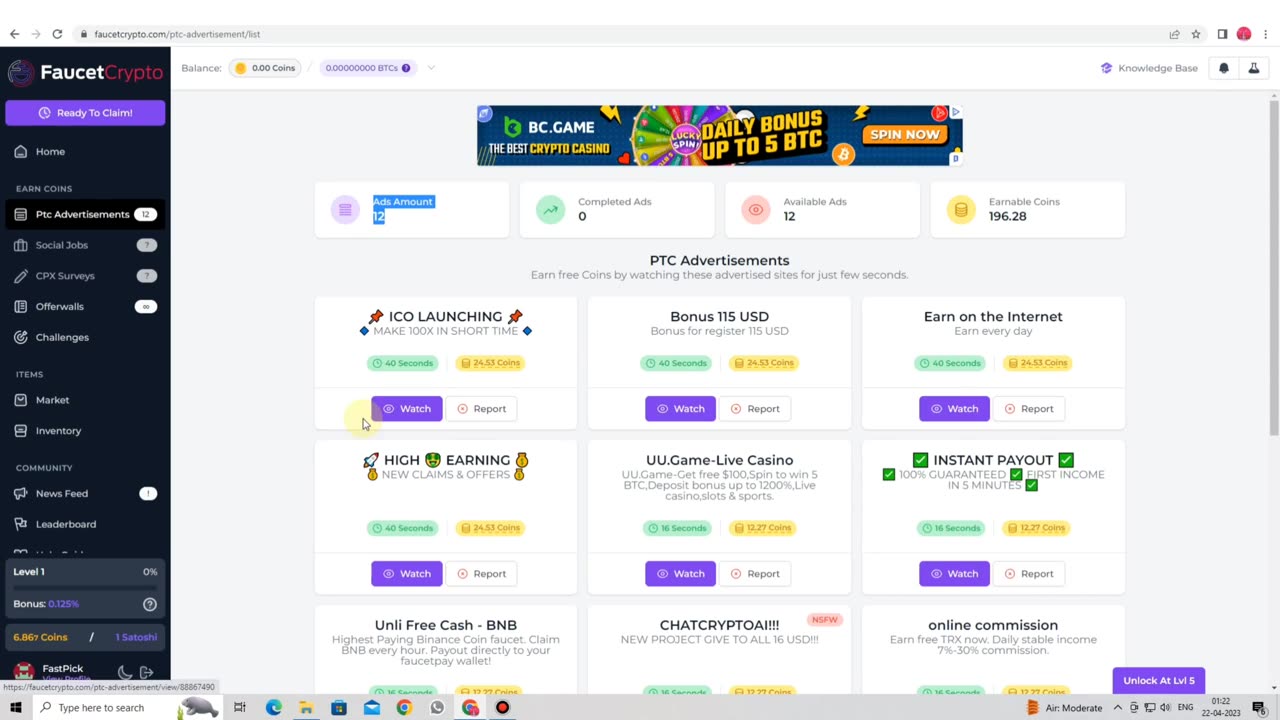Open Windows Action Center notifications
The width and height of the screenshot is (1280, 720).
(1259, 708)
